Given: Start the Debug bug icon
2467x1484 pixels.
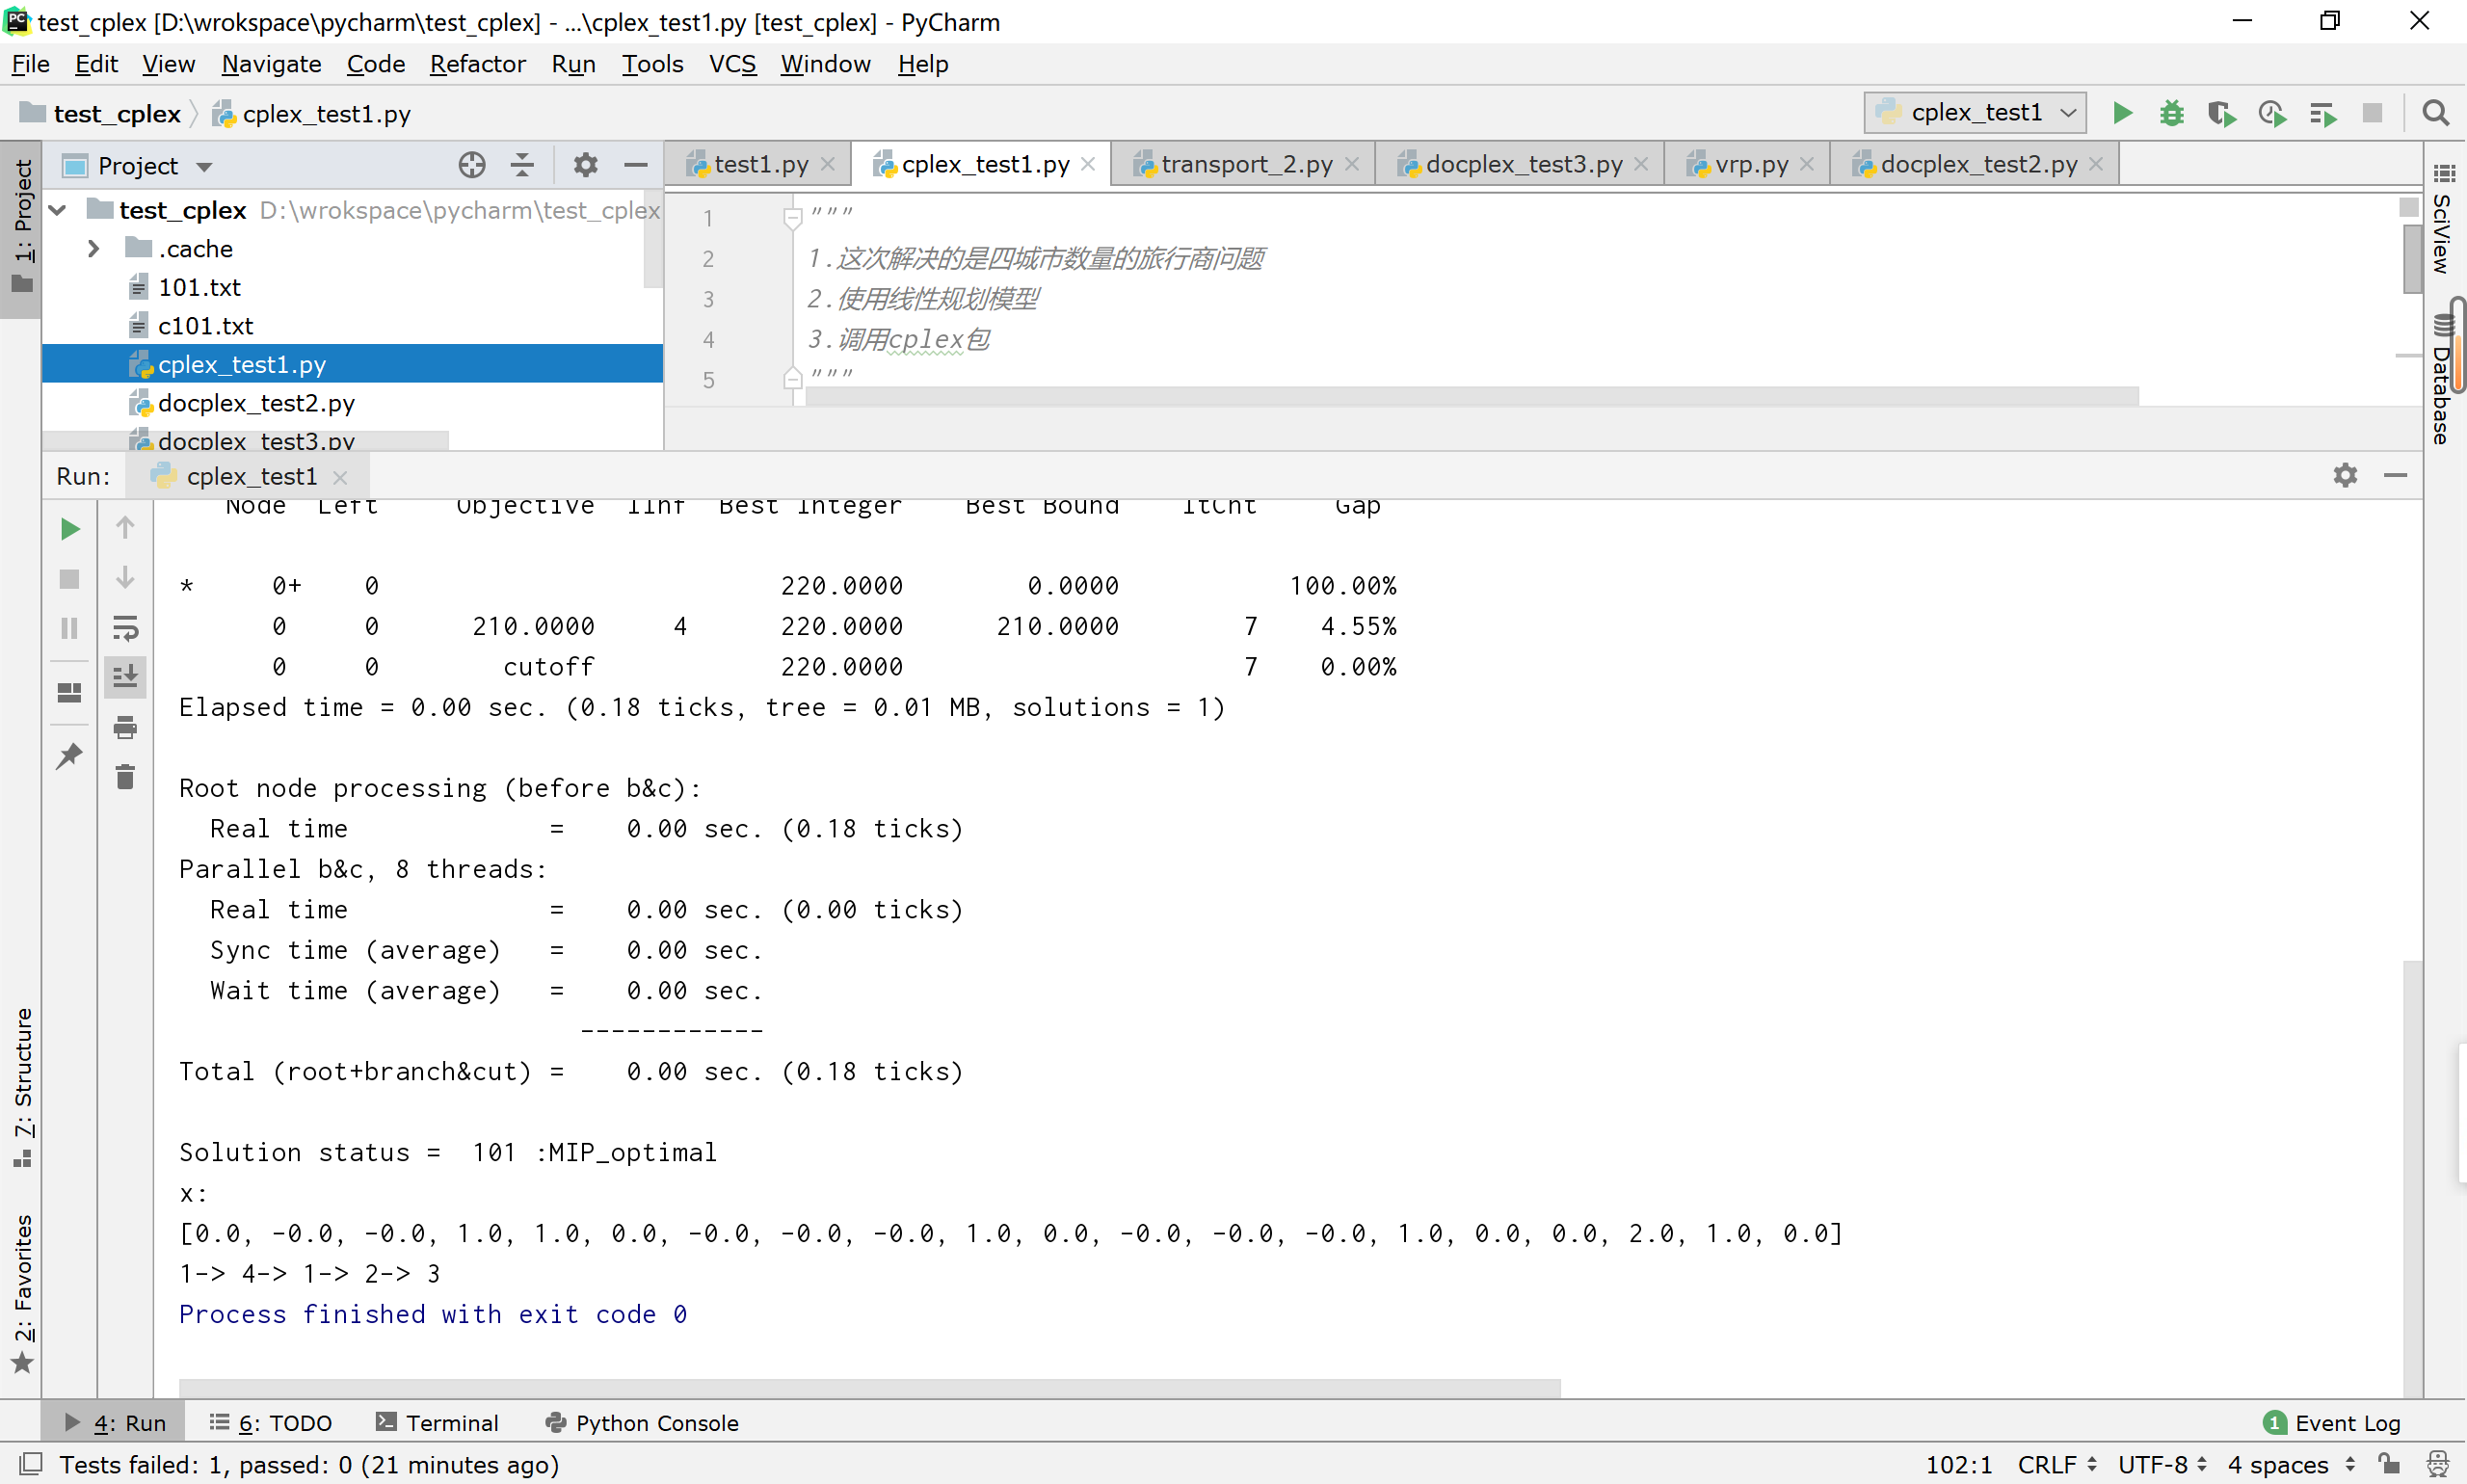Looking at the screenshot, I should [x=2171, y=113].
